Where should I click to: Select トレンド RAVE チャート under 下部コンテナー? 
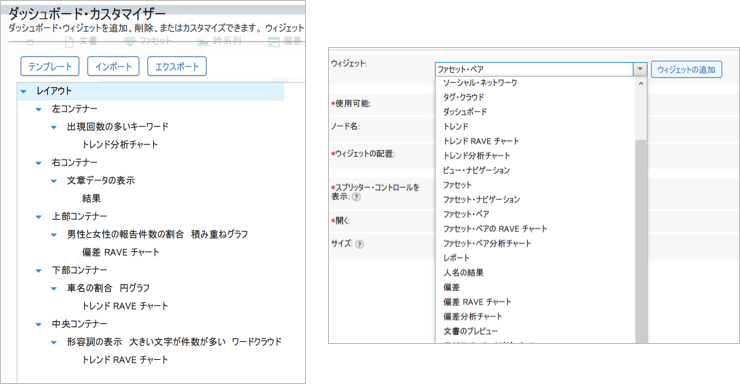[125, 306]
